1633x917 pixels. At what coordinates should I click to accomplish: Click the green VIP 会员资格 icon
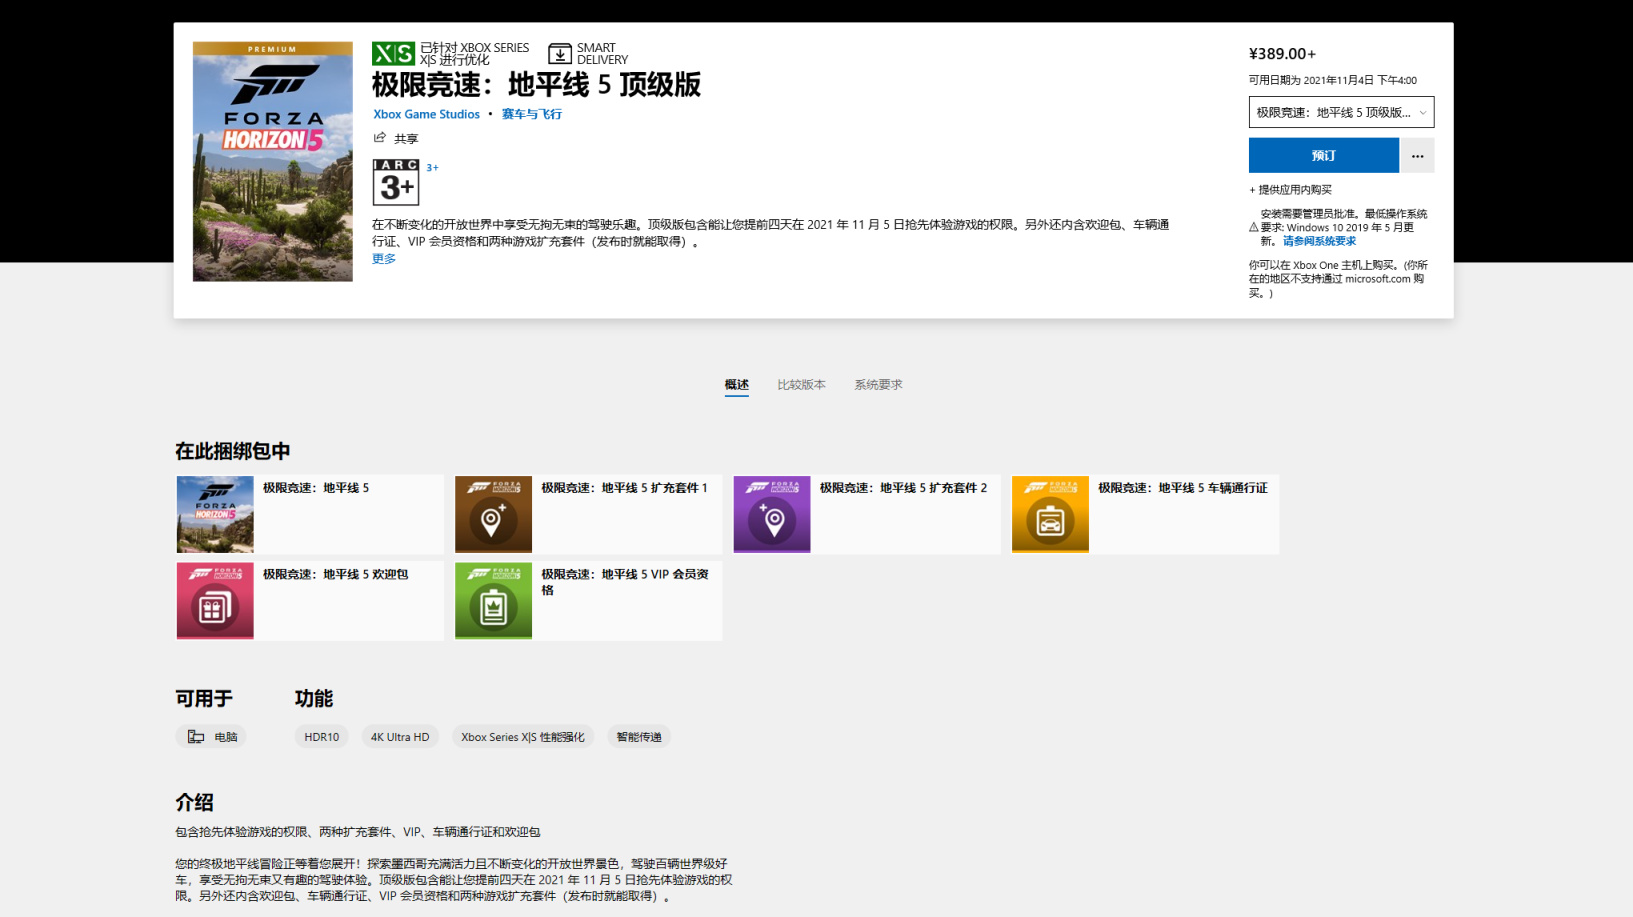(x=493, y=601)
